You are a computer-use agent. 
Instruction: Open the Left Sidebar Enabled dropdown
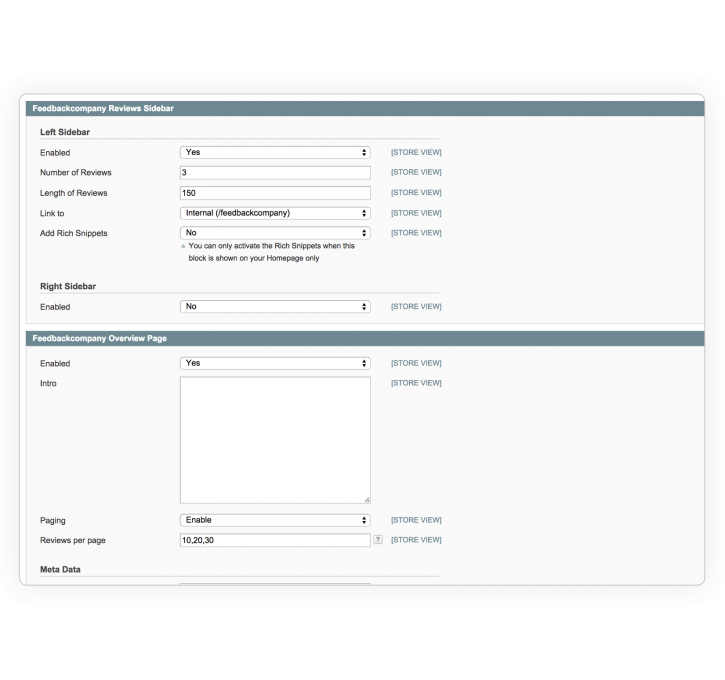pos(275,153)
